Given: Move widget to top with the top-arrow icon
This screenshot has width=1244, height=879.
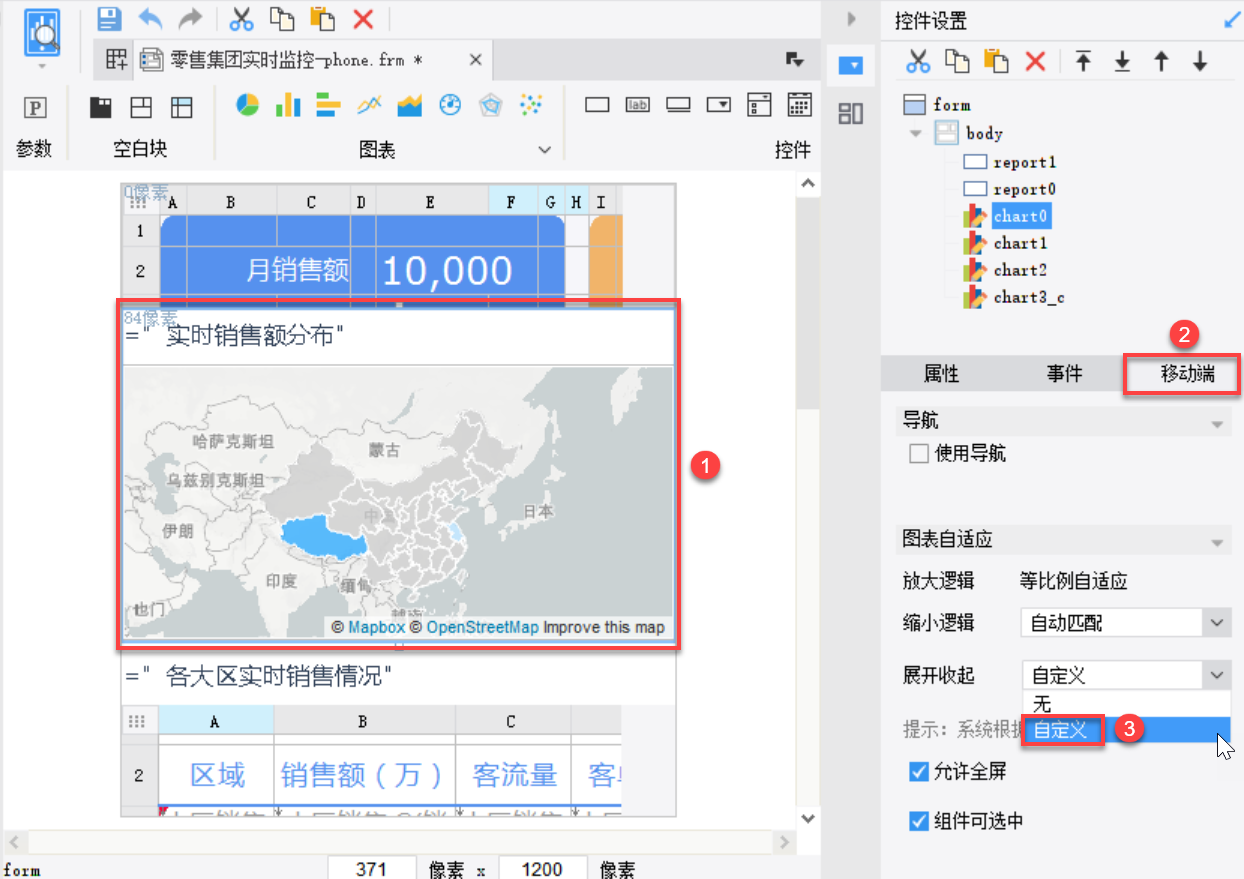Looking at the screenshot, I should click(x=1083, y=62).
